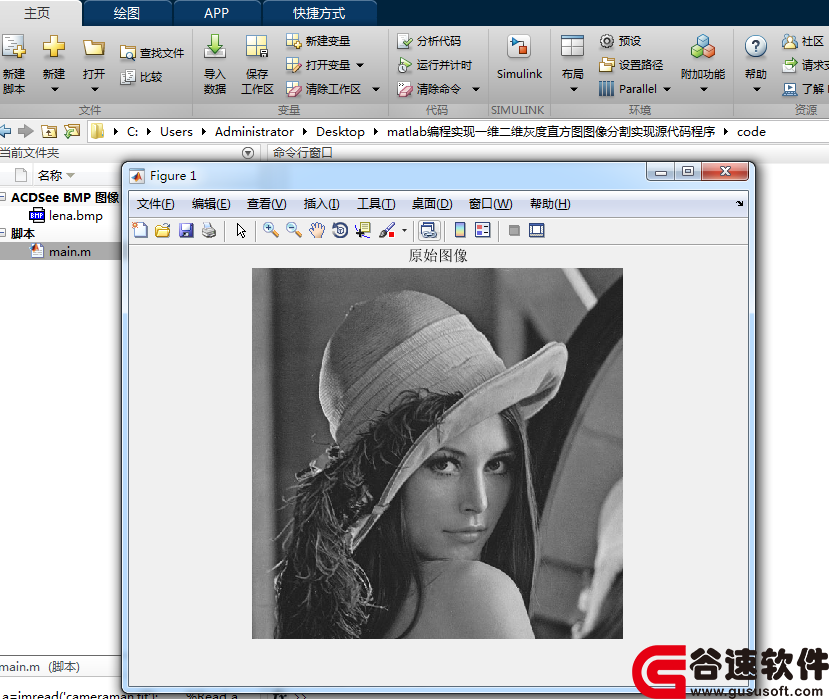Click the Lena image in Figure 1

pyautogui.click(x=437, y=453)
